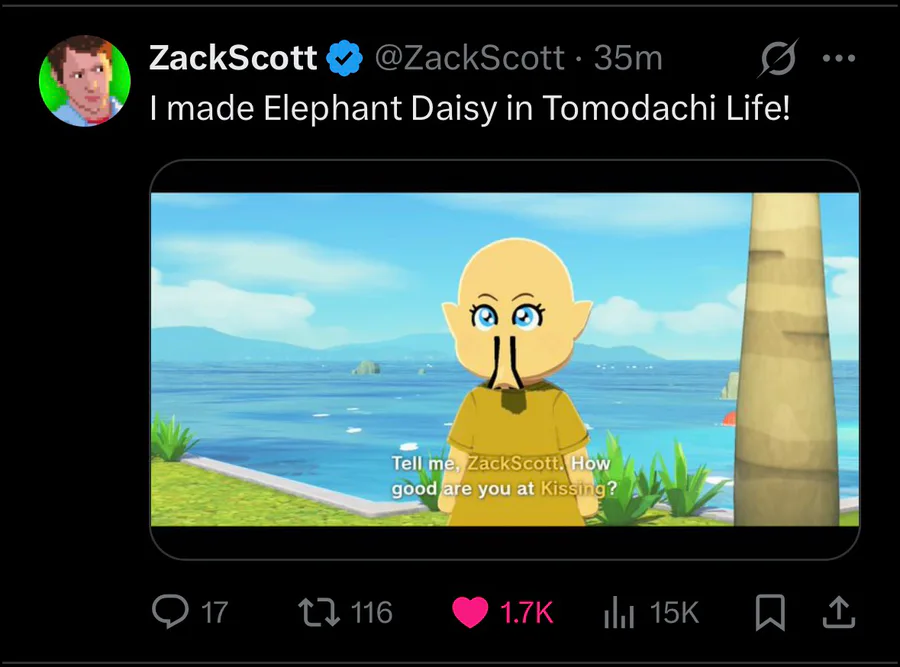Open Grok explain icon on the tweet

pyautogui.click(x=777, y=60)
